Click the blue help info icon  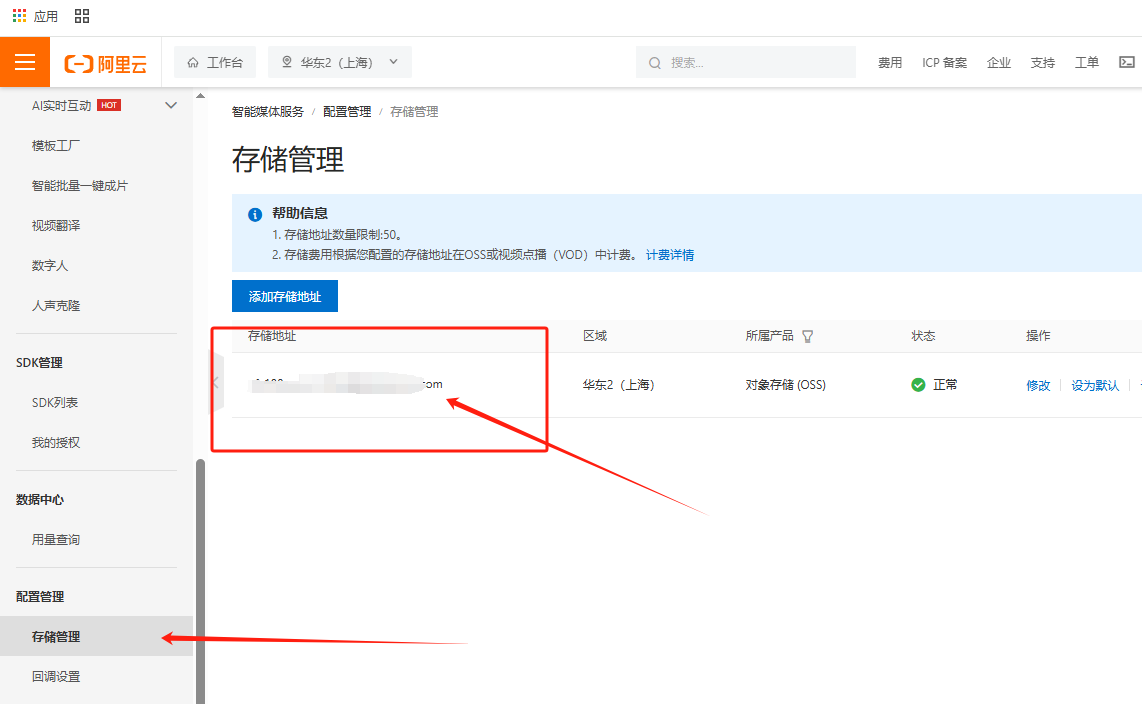tap(255, 215)
